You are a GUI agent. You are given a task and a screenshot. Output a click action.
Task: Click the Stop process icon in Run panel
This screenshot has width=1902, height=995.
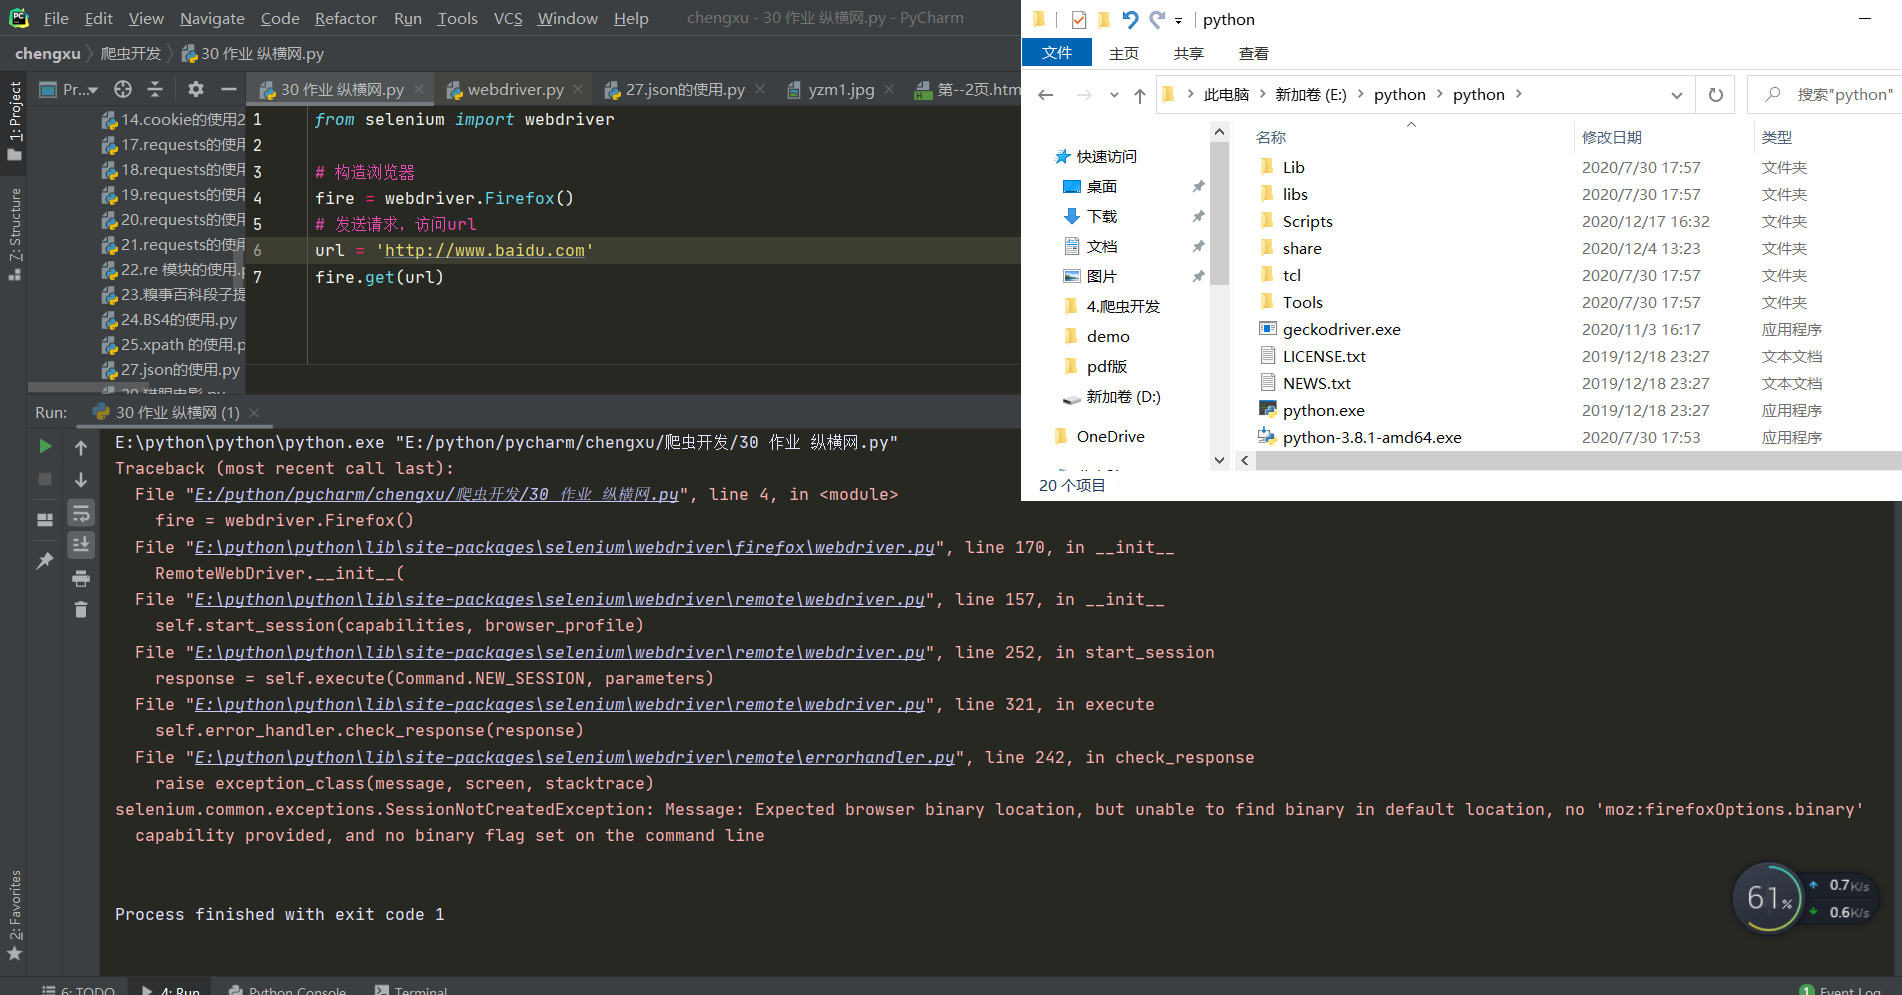pyautogui.click(x=45, y=480)
